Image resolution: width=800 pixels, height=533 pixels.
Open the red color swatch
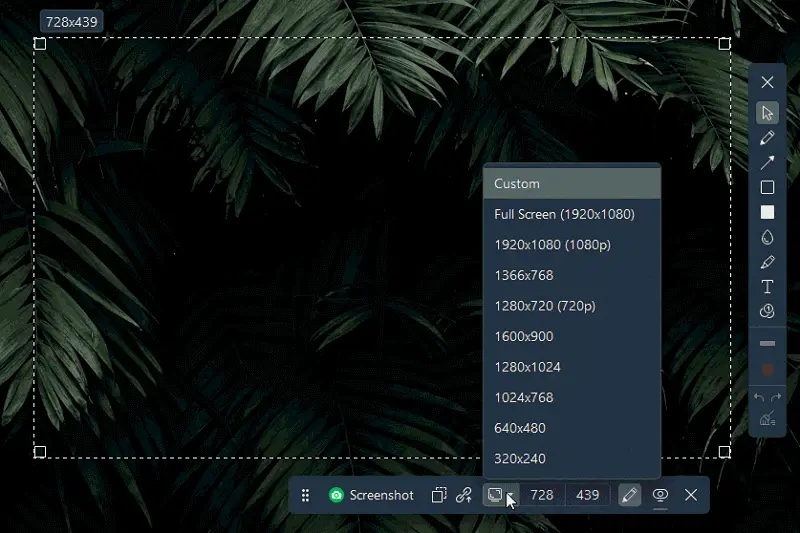click(767, 370)
